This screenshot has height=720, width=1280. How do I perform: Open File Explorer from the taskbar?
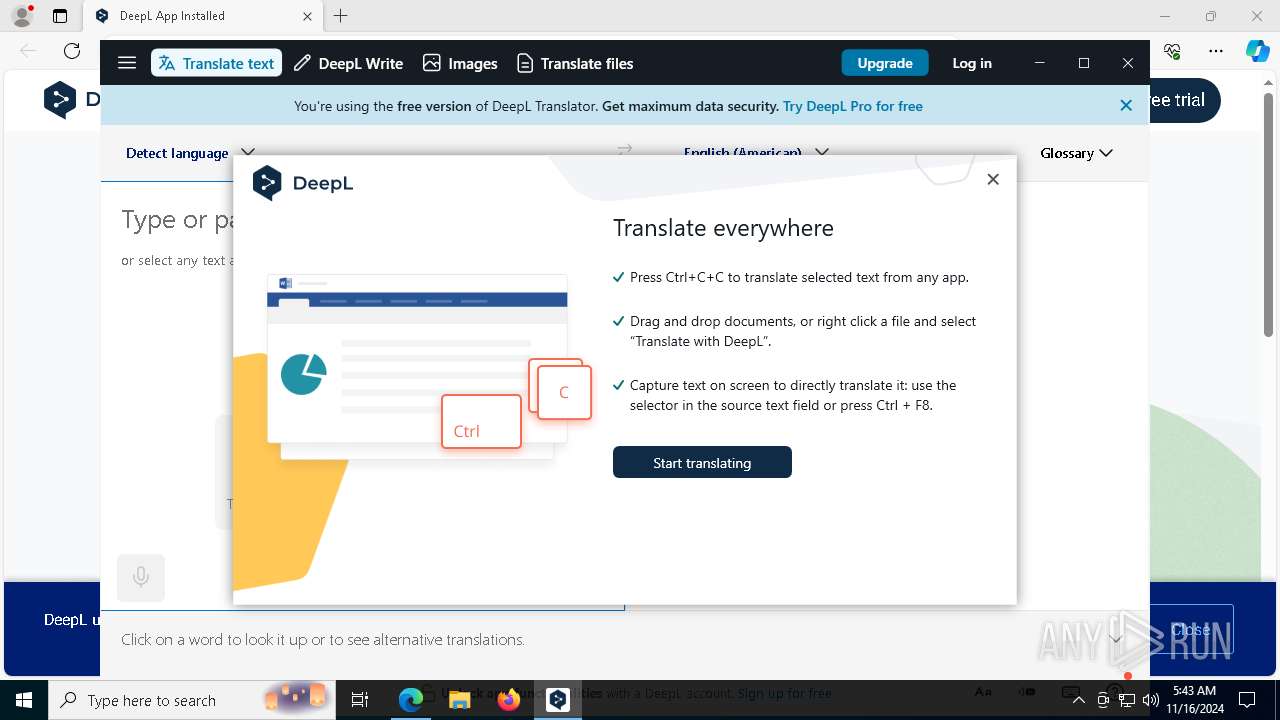[459, 700]
